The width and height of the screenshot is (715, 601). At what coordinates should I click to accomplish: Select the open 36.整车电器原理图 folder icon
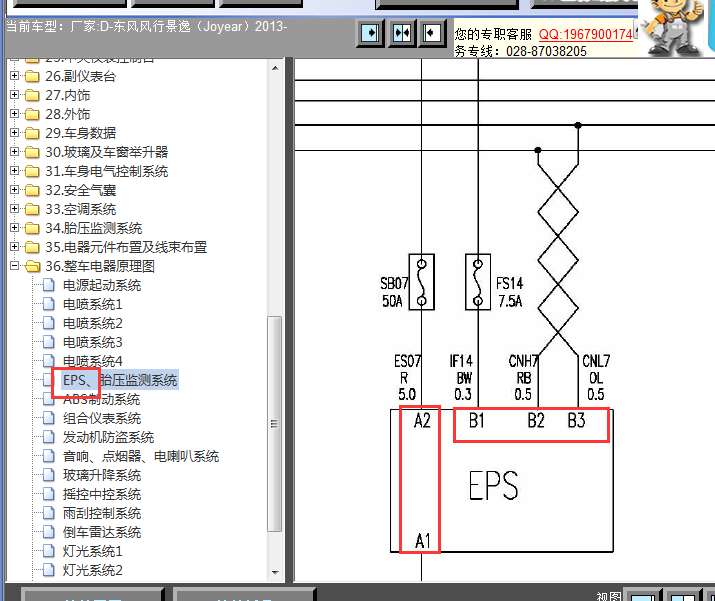[x=32, y=266]
